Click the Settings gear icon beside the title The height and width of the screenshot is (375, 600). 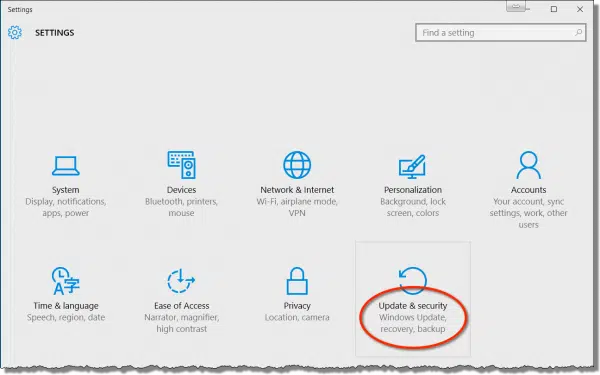[x=15, y=33]
